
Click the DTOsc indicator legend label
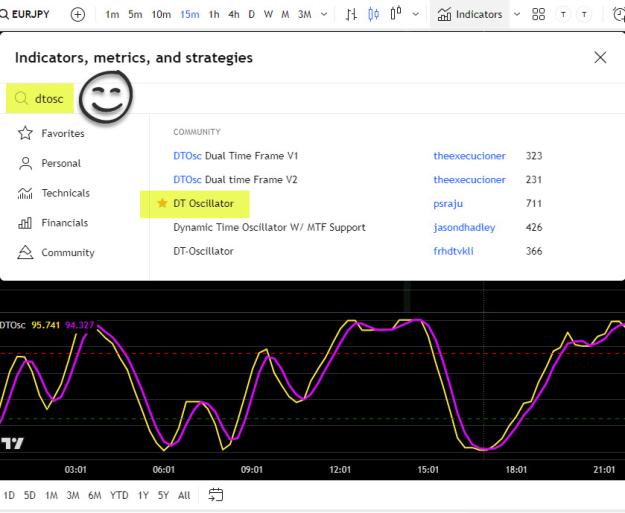click(x=12, y=325)
